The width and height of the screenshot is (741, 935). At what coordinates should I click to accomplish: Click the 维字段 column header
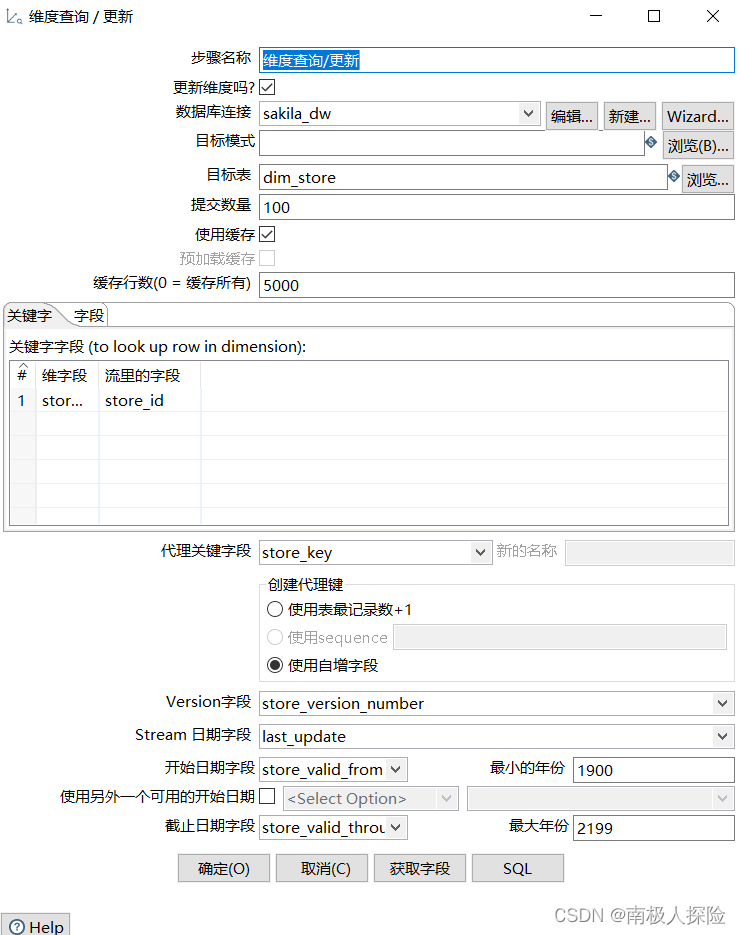coord(67,375)
